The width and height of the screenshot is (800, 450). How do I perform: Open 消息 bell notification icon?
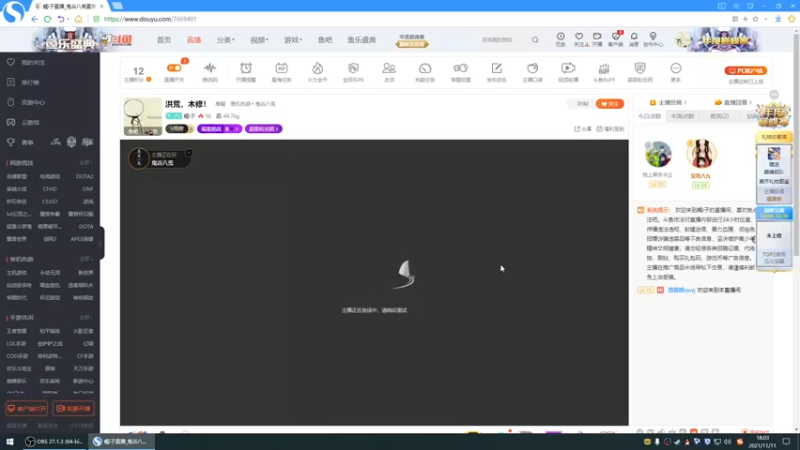pyautogui.click(x=634, y=37)
